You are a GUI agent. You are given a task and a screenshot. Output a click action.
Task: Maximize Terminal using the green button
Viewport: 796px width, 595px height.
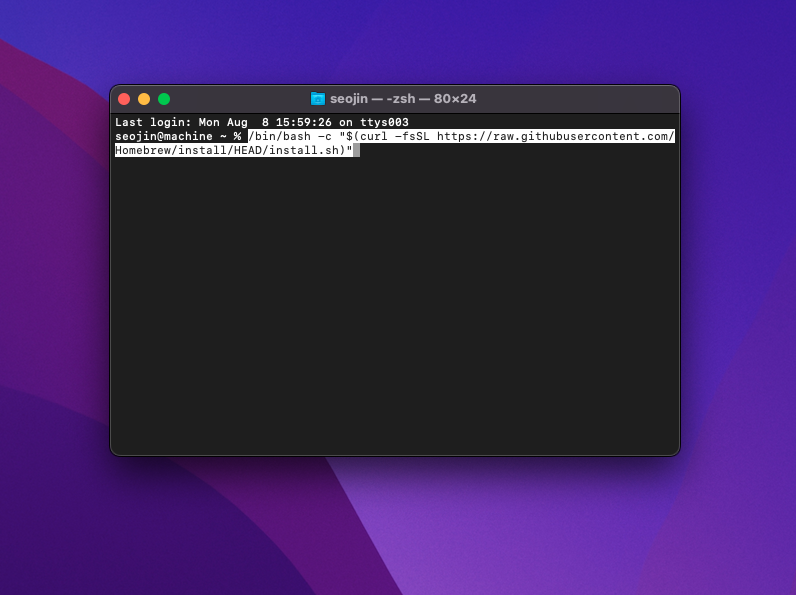[x=164, y=99]
